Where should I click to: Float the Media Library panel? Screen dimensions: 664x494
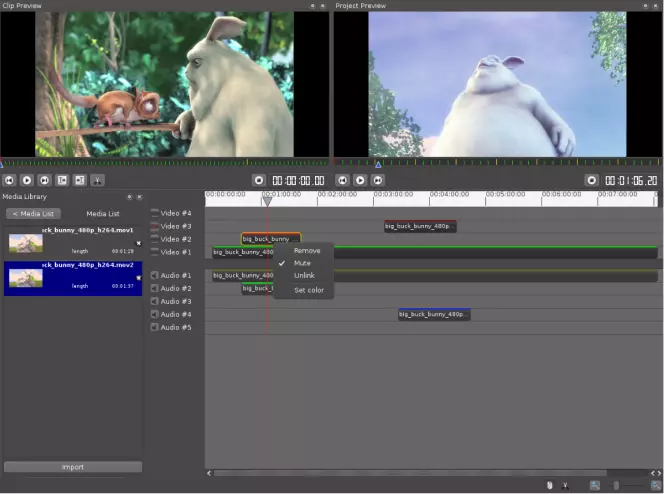pos(129,197)
